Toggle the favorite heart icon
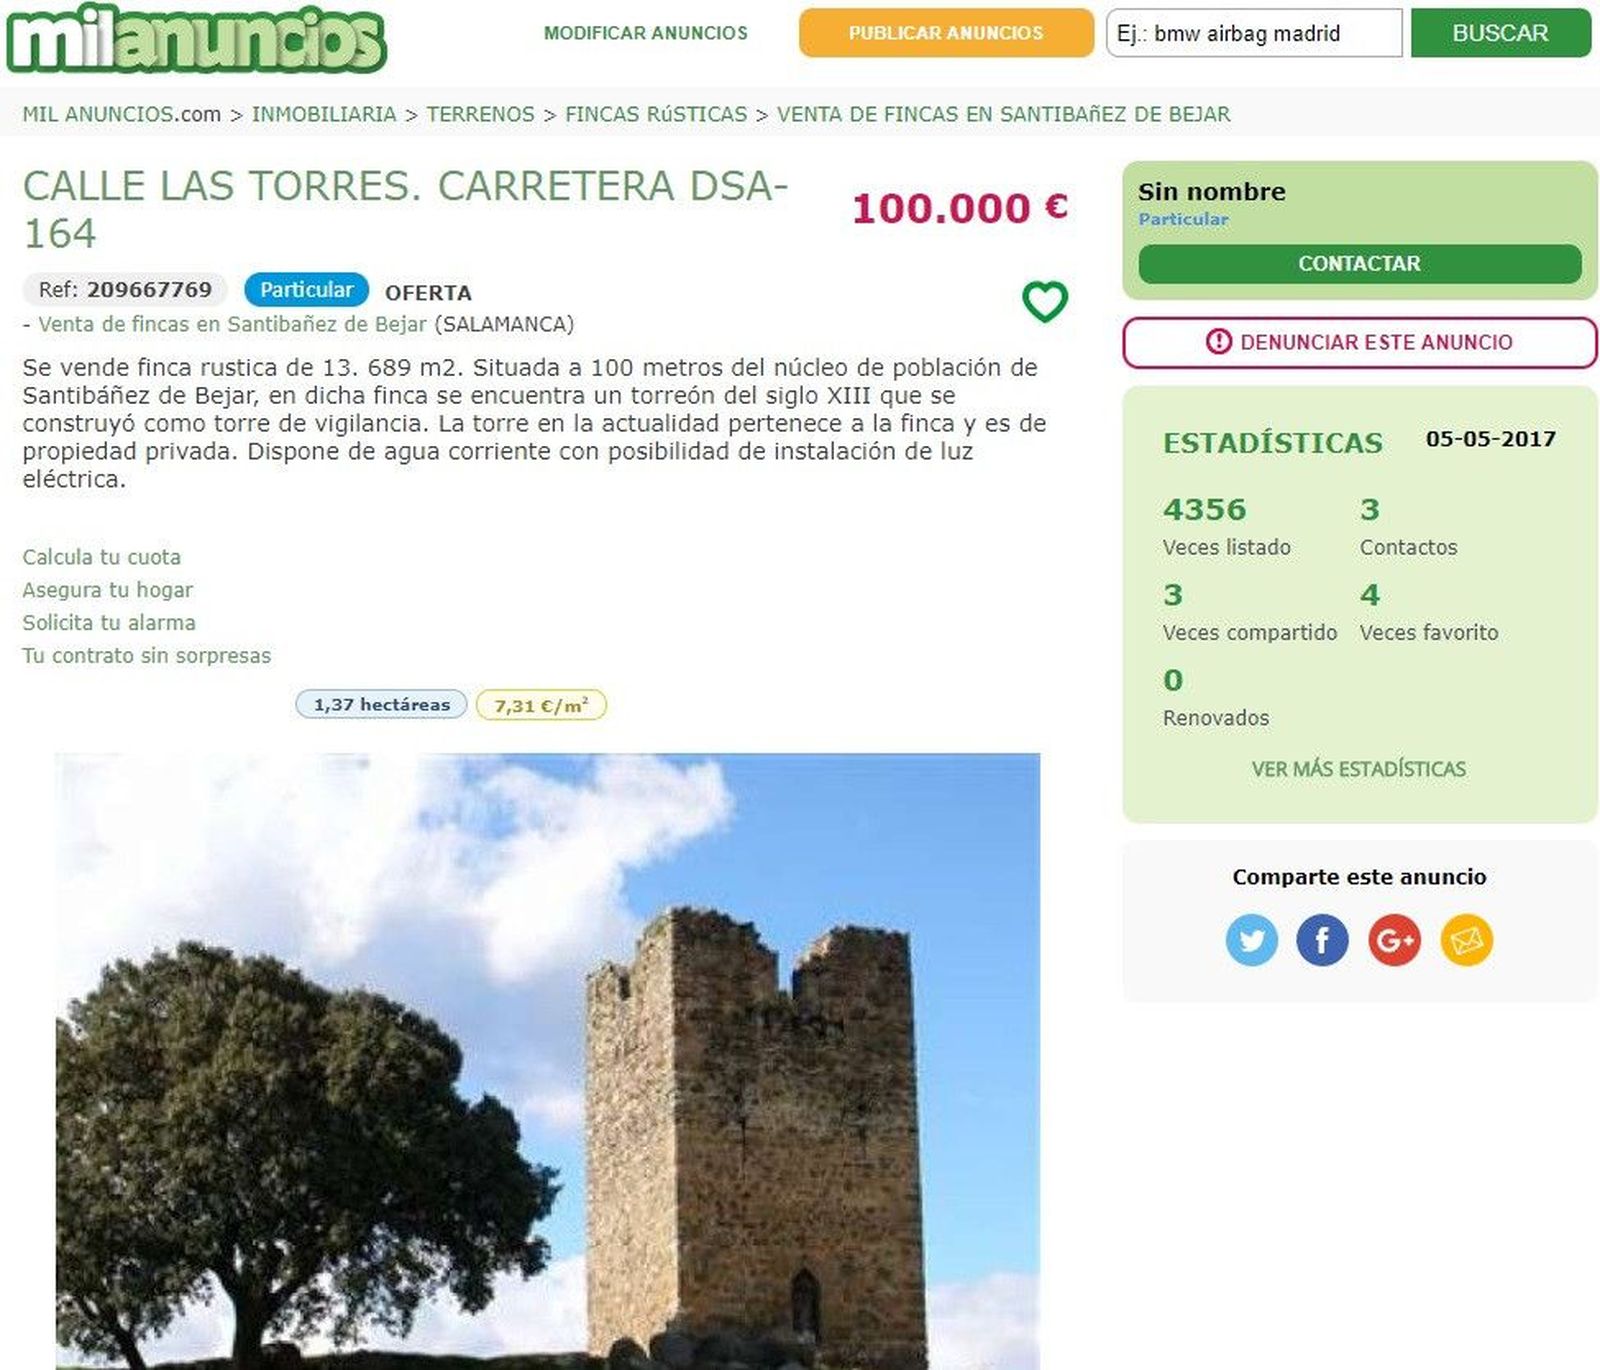 click(1045, 301)
